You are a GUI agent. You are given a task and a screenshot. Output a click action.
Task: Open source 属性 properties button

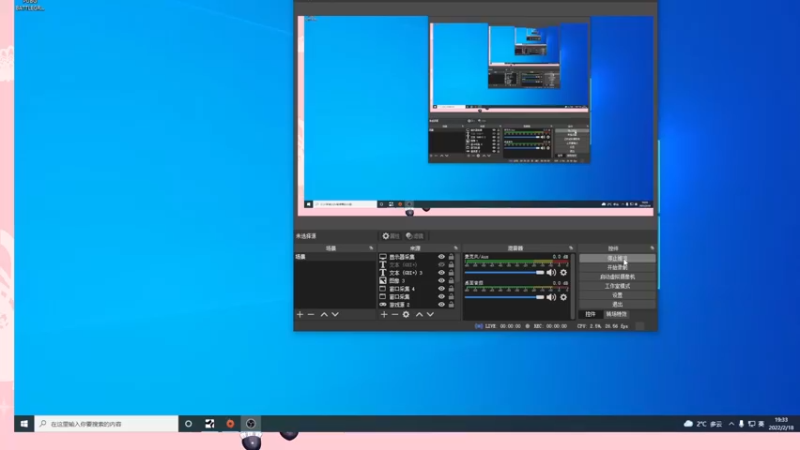(x=391, y=236)
